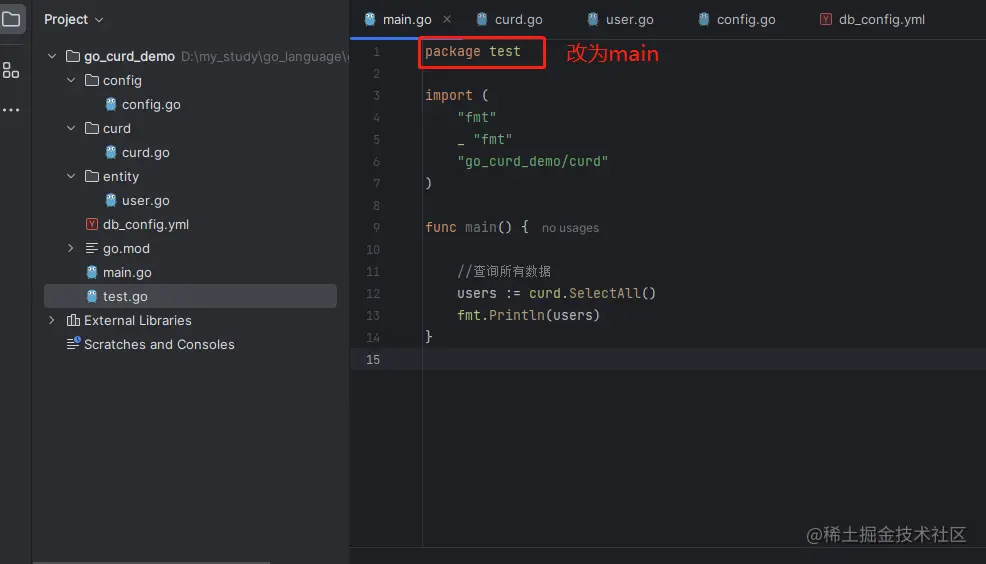The image size is (986, 564).
Task: Click line number 9 in gutter
Action: tap(376, 228)
